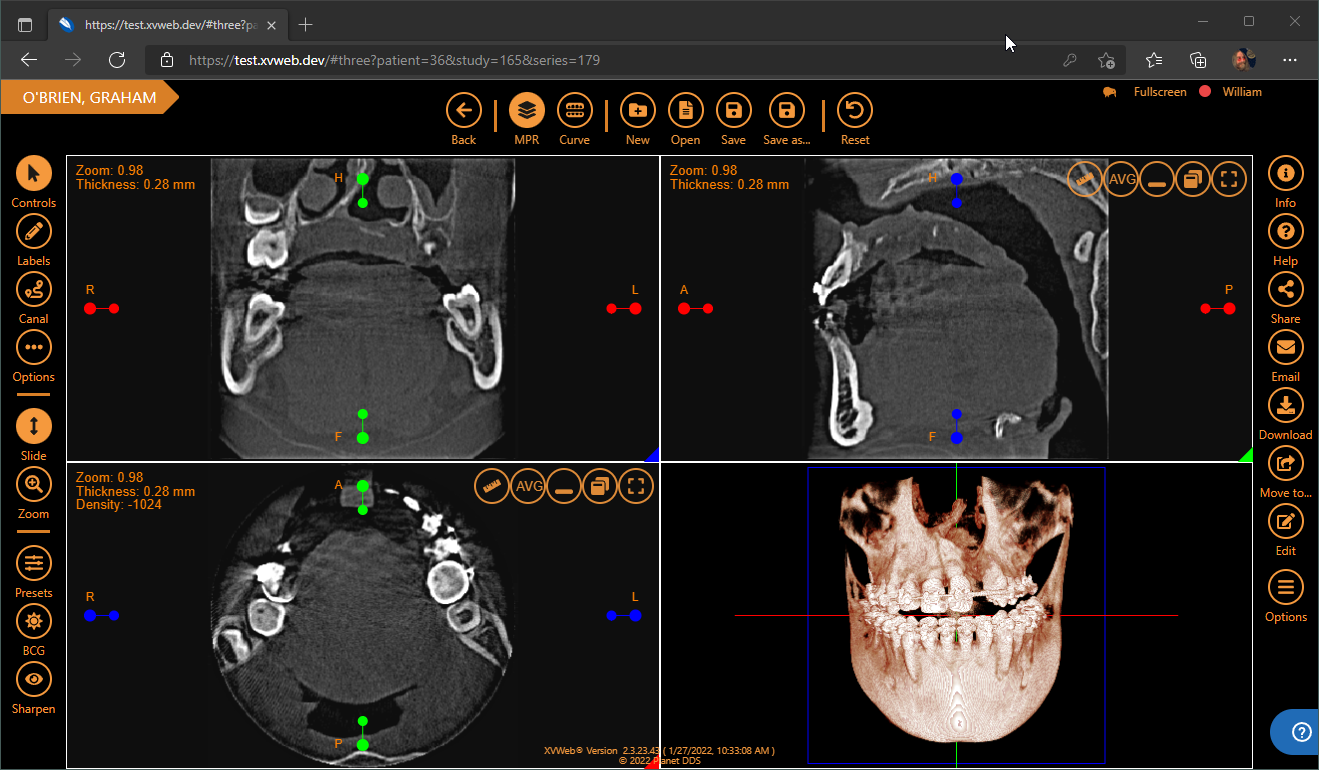
Task: Activate the Slide adjustment control
Action: point(33,427)
